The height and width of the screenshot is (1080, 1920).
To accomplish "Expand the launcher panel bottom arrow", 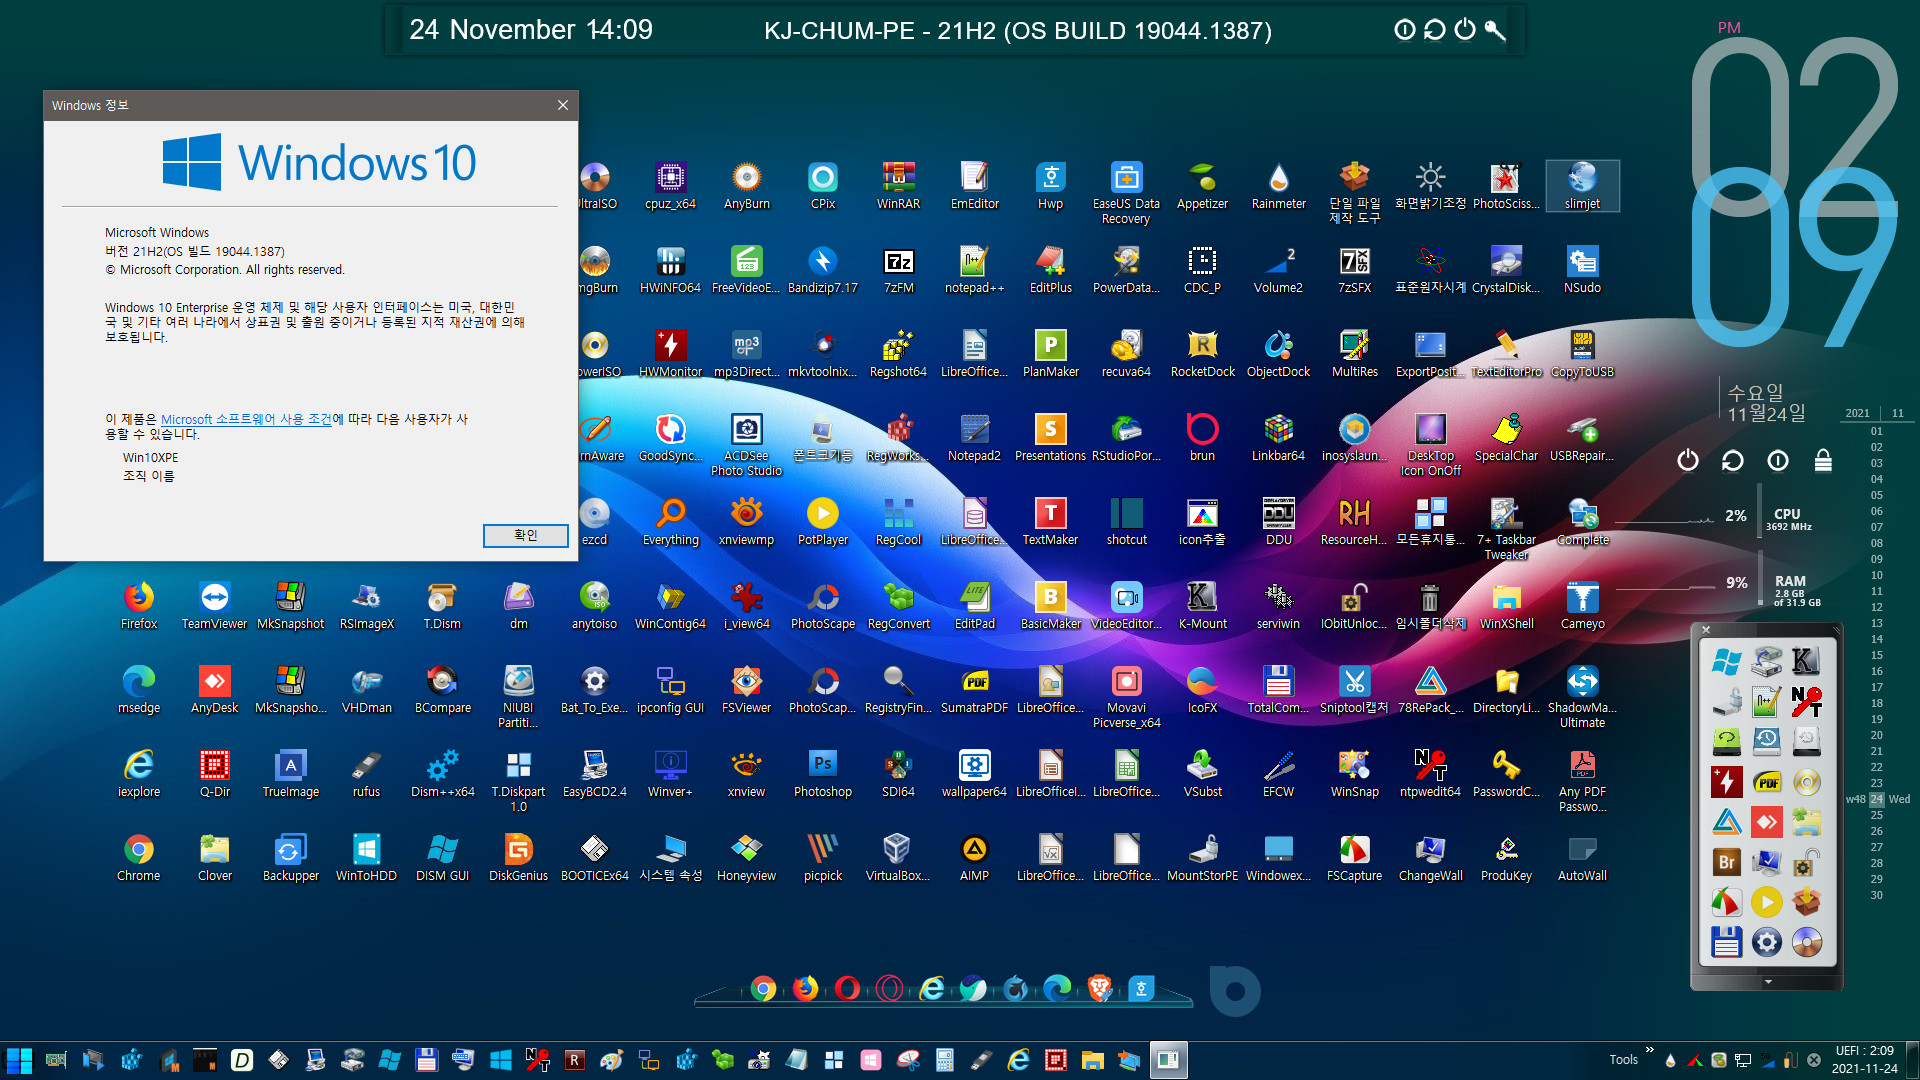I will coord(1767,982).
